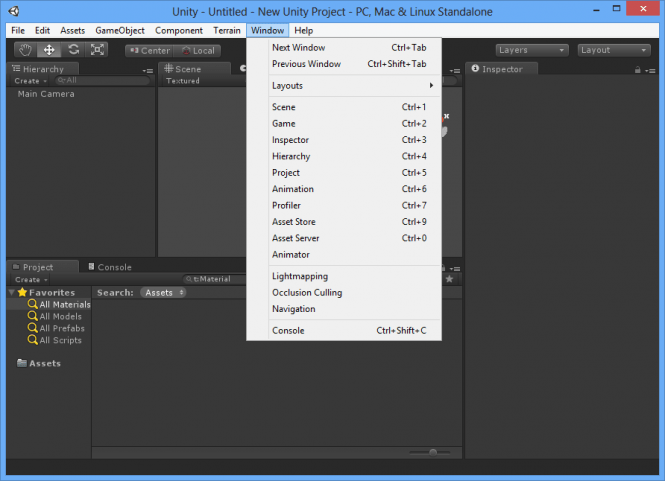Viewport: 665px width, 481px height.
Task: Toggle Center pivot mode
Action: point(149,51)
